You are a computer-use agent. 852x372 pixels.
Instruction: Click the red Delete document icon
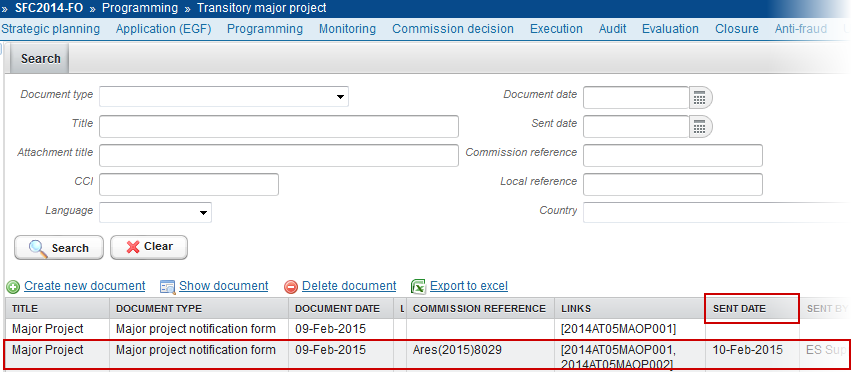click(291, 287)
